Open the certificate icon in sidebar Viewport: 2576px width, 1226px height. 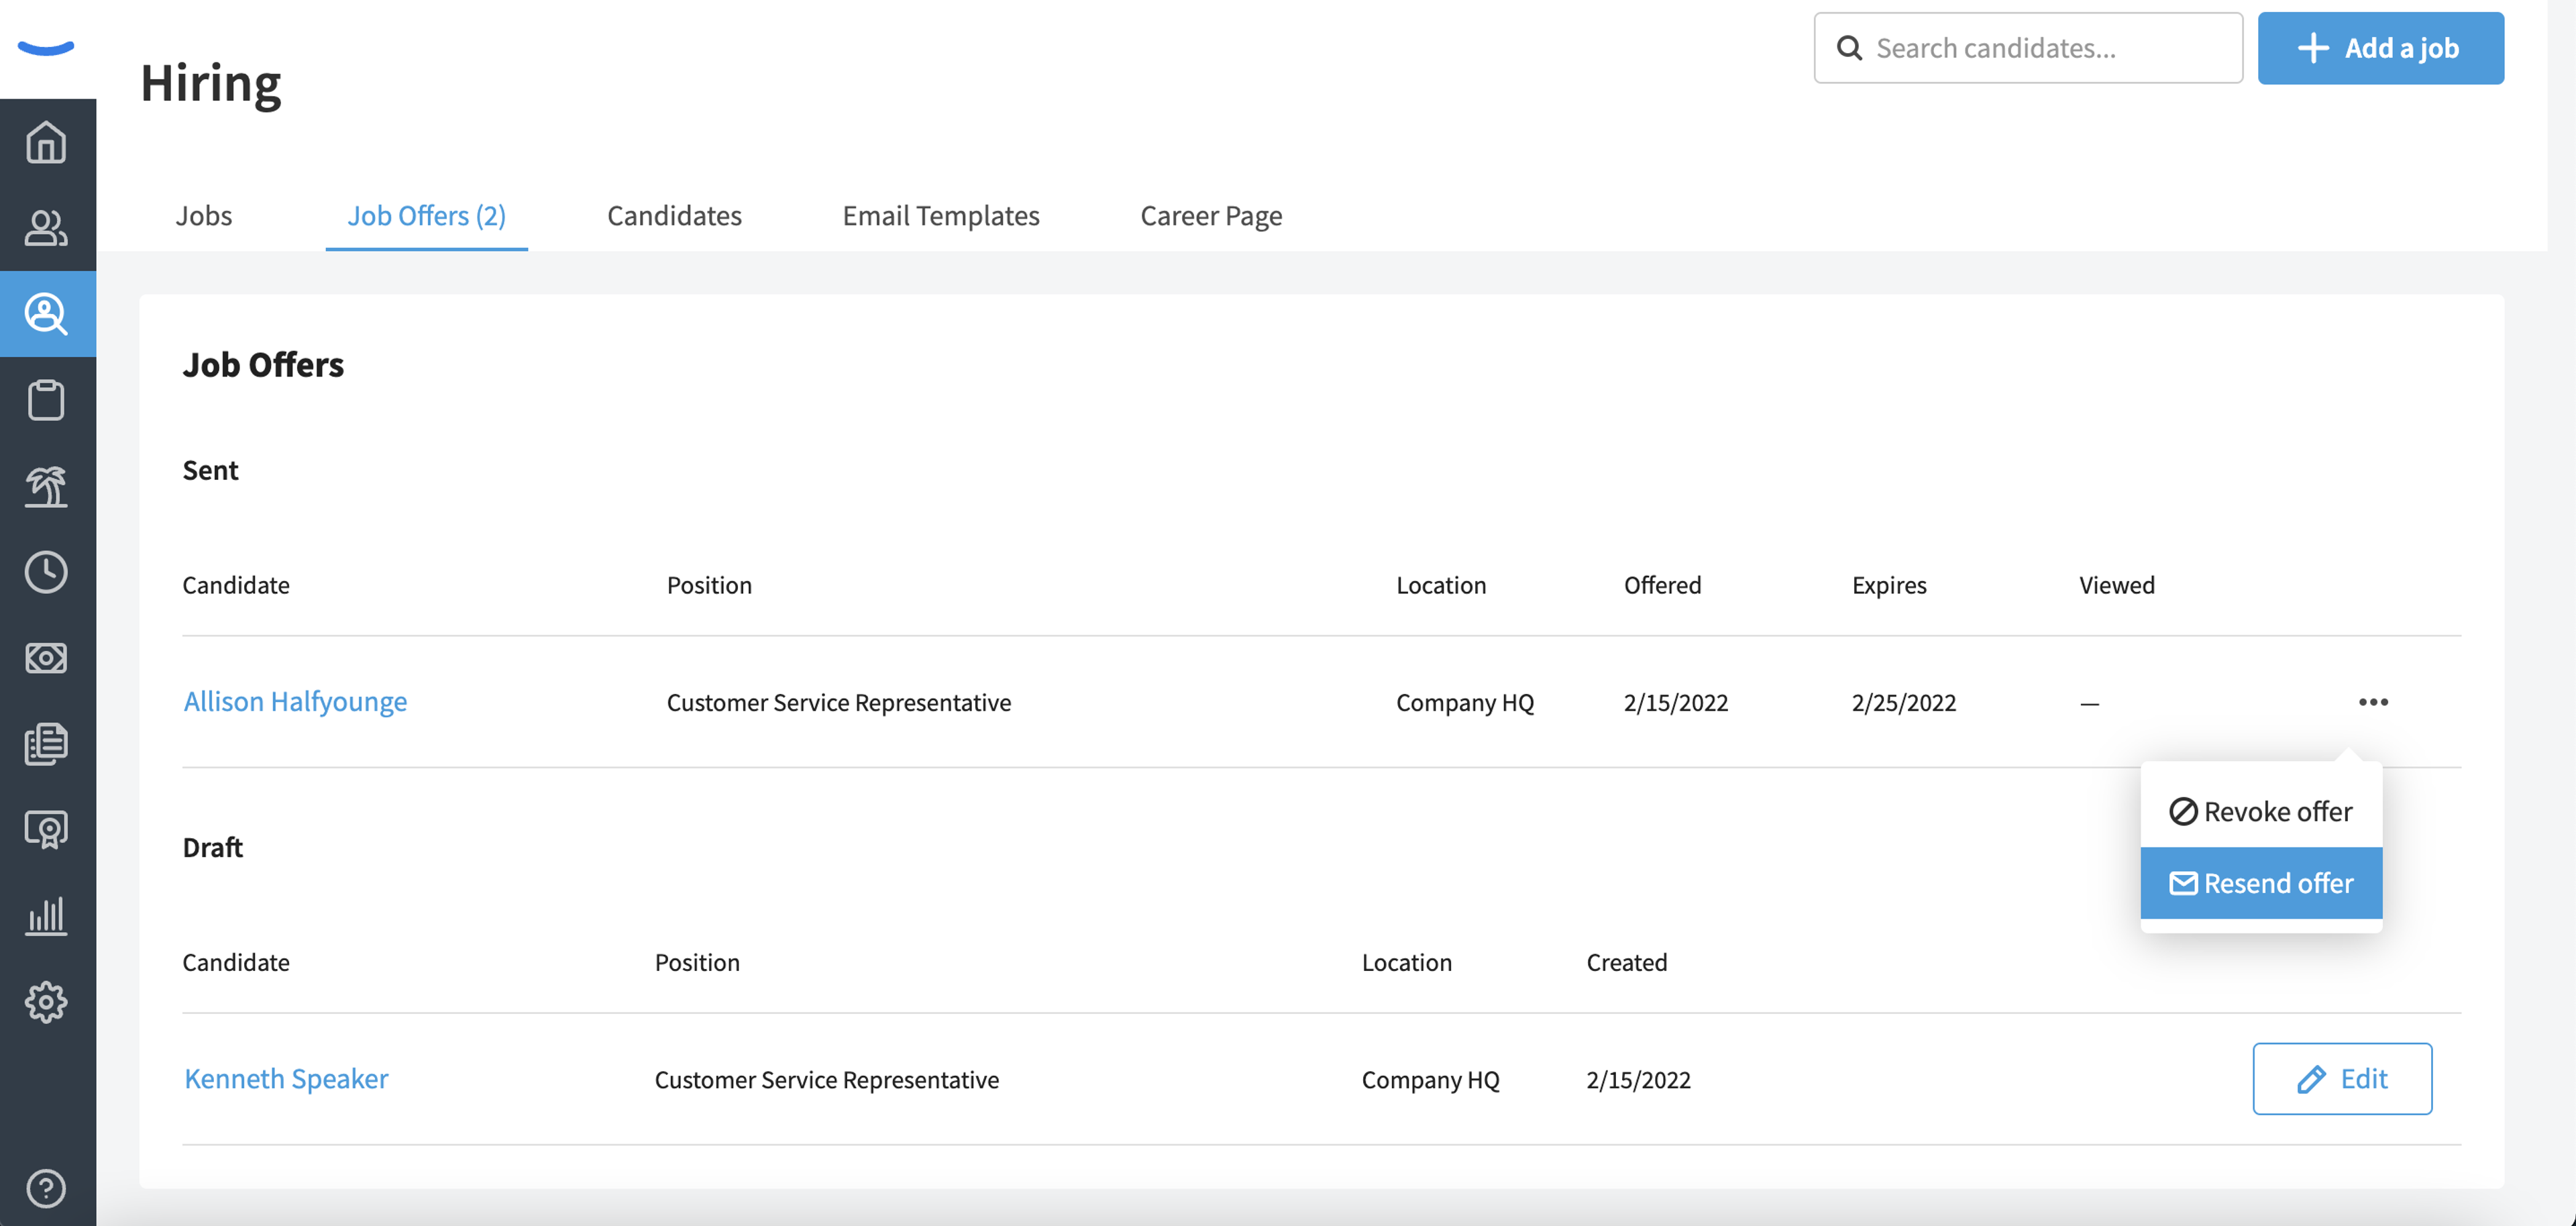46,830
